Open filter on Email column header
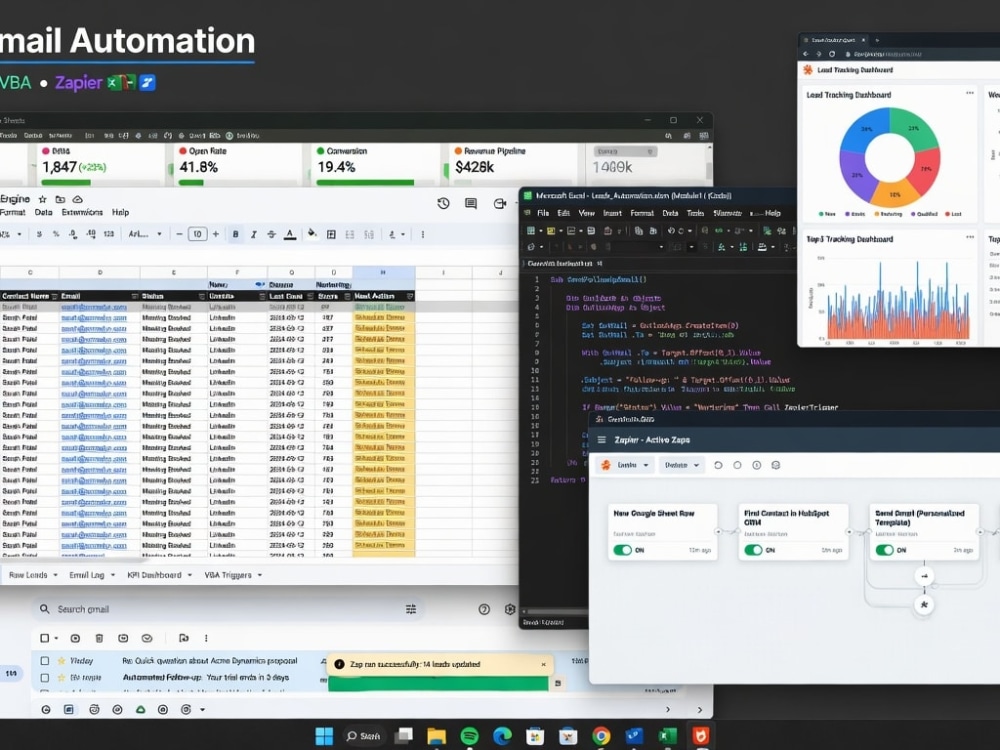The image size is (1000, 750). coord(135,297)
